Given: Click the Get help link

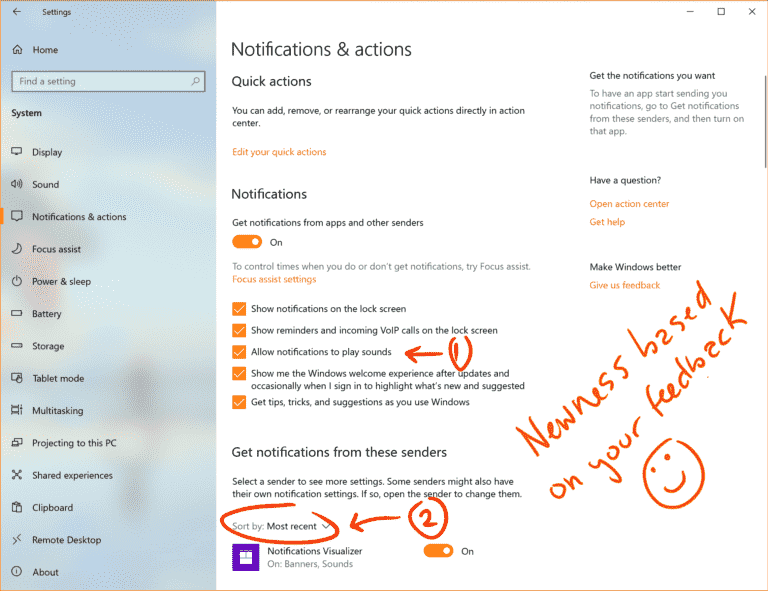Looking at the screenshot, I should pyautogui.click(x=607, y=222).
